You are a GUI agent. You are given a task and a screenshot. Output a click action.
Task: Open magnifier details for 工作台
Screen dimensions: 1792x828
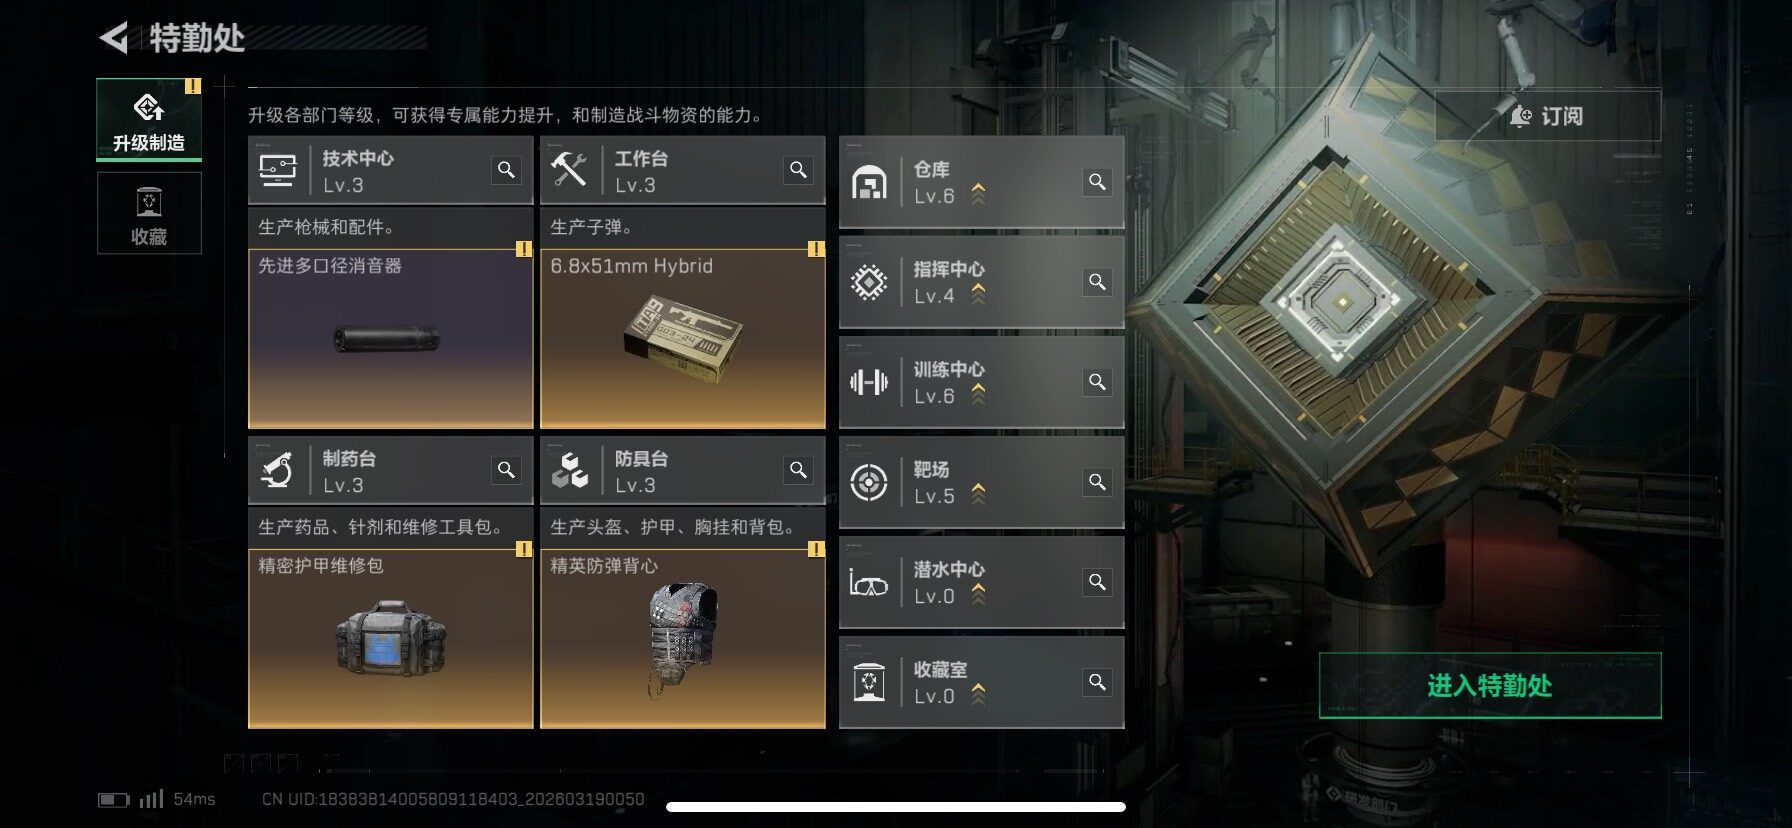click(x=798, y=170)
